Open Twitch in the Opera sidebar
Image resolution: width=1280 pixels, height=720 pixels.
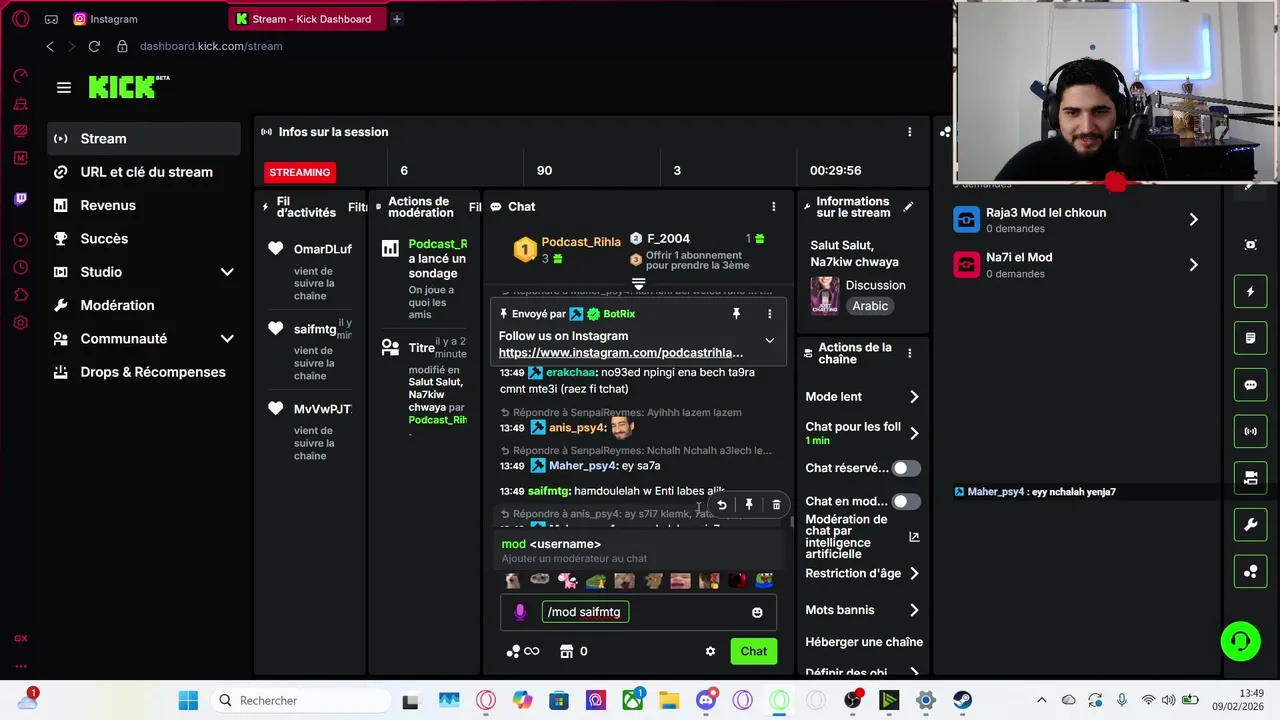(x=20, y=199)
